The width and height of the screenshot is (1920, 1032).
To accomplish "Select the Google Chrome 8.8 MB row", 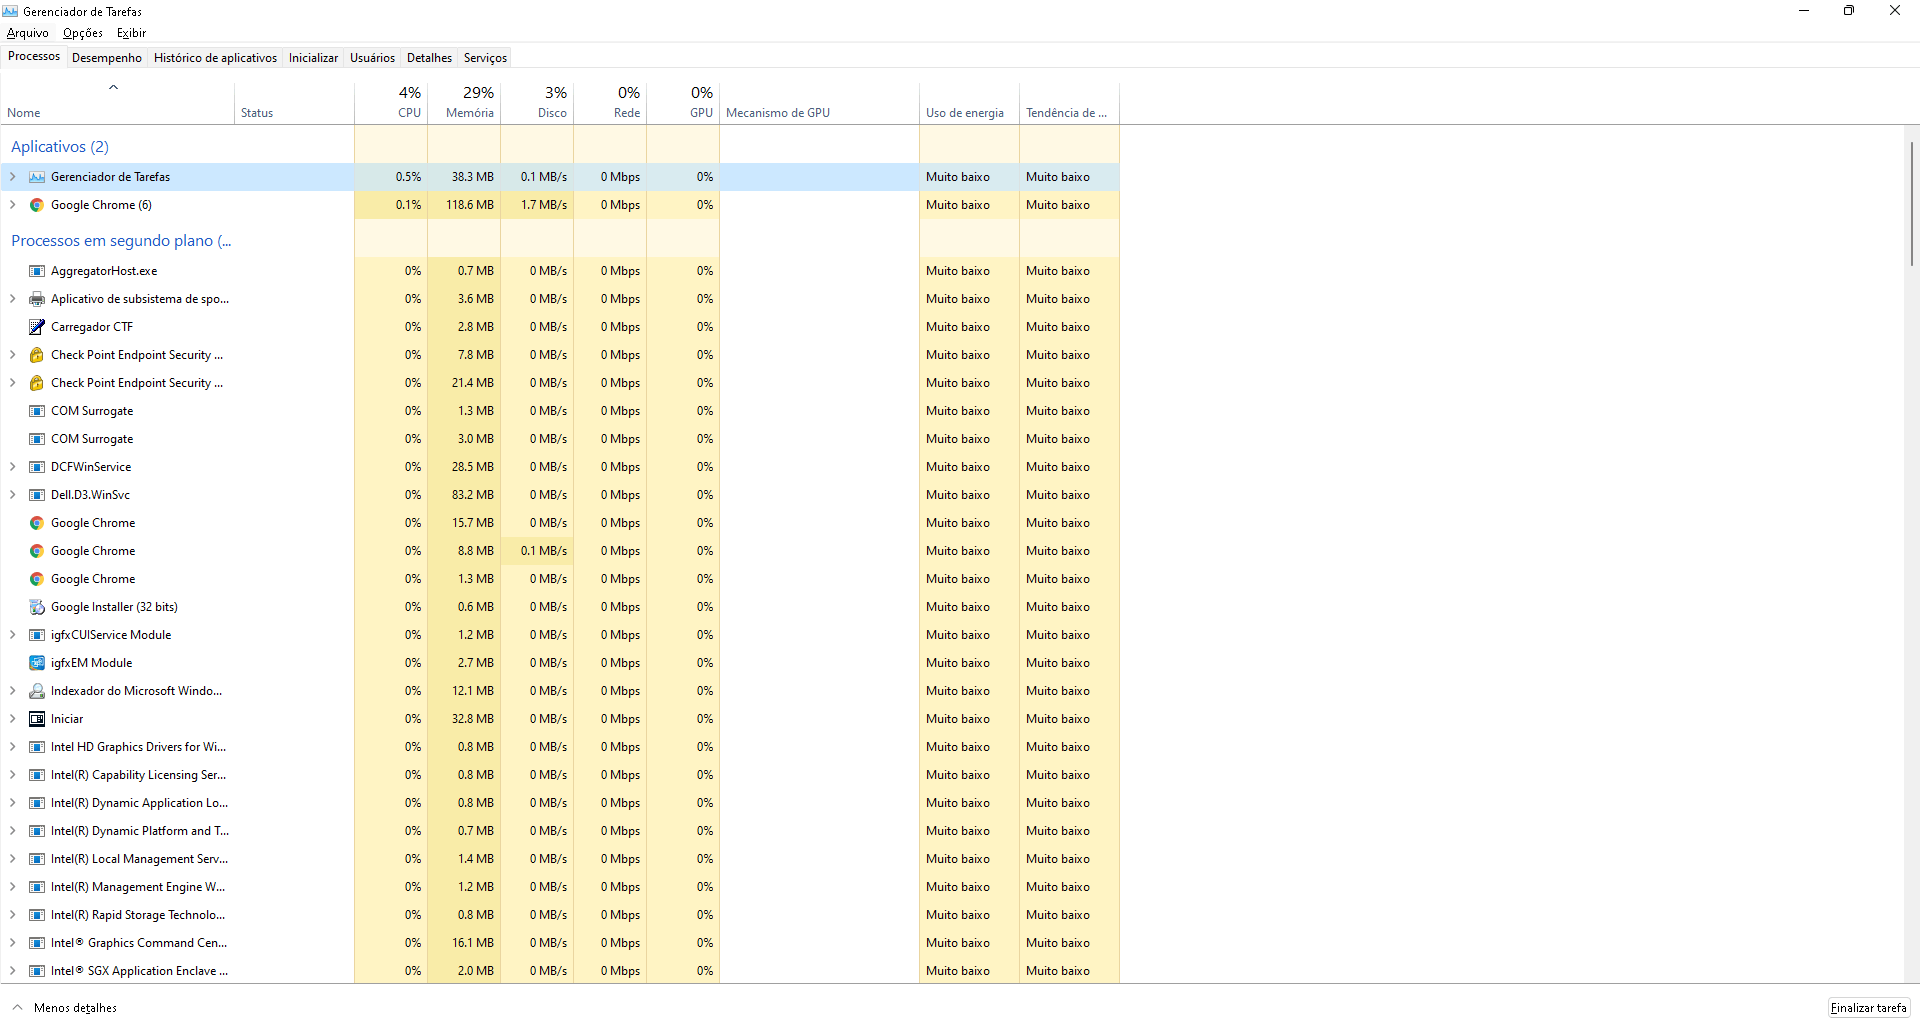I will tap(560, 551).
